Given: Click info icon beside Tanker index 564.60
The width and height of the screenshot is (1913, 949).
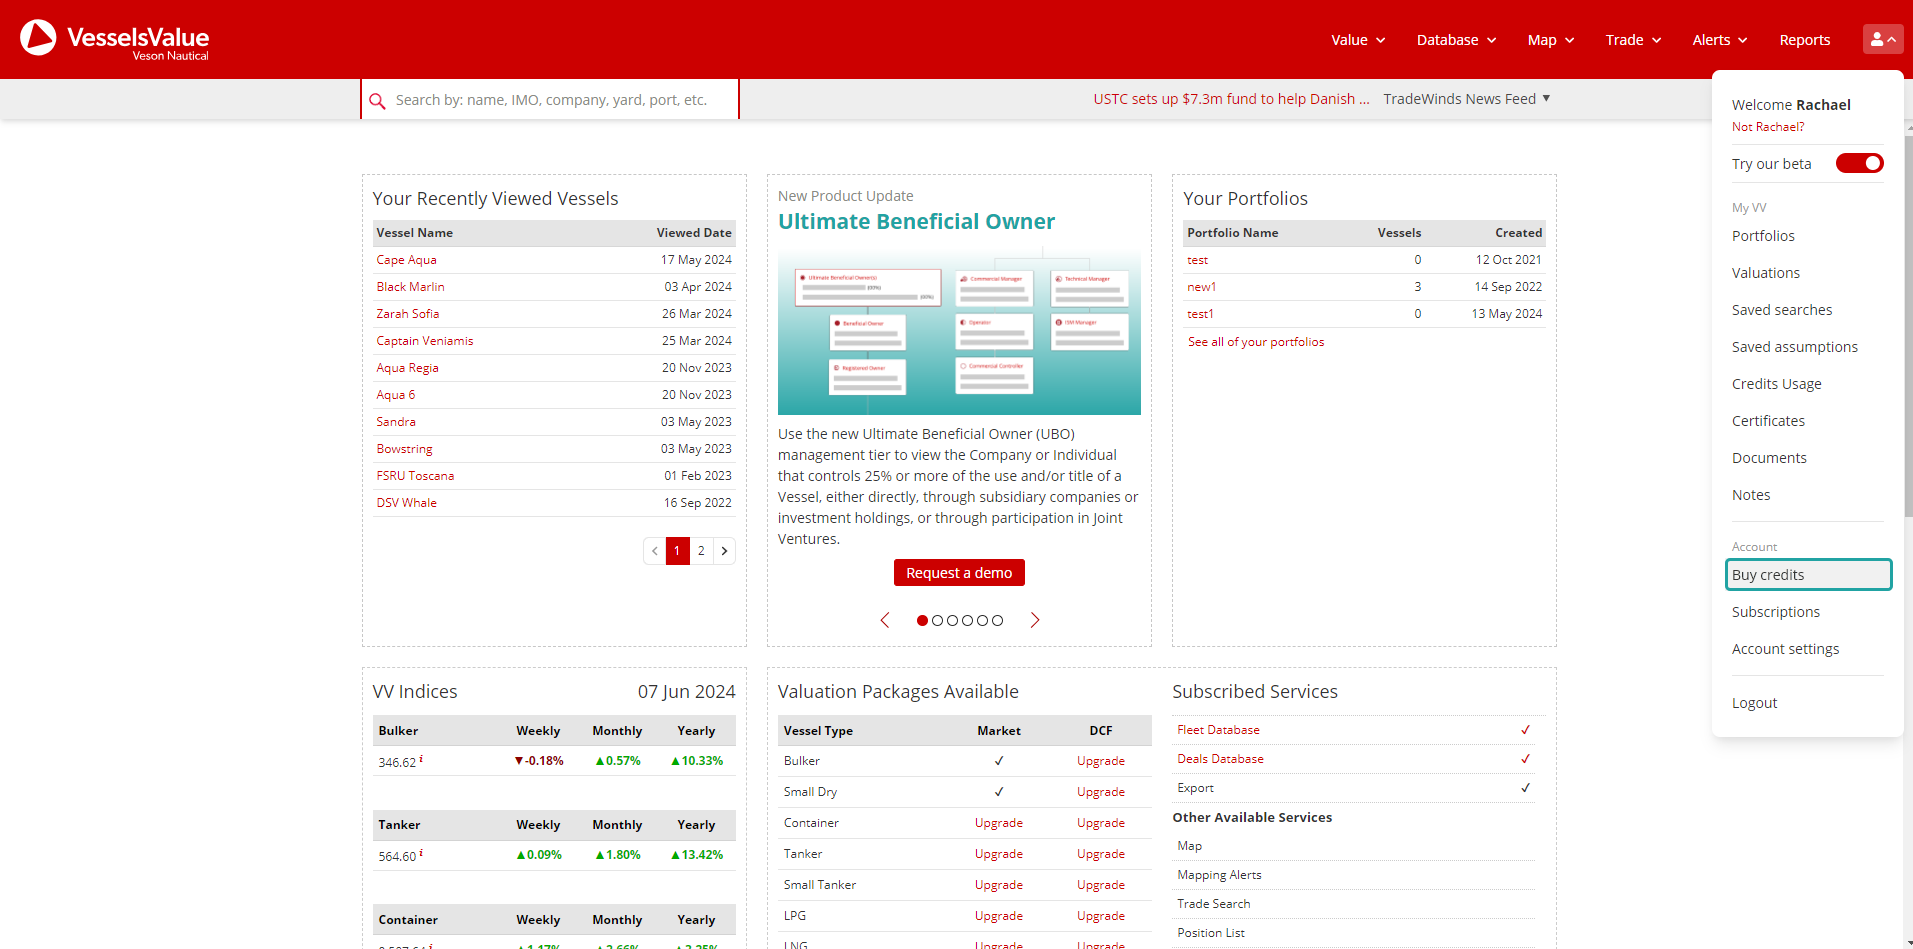Looking at the screenshot, I should click(421, 853).
